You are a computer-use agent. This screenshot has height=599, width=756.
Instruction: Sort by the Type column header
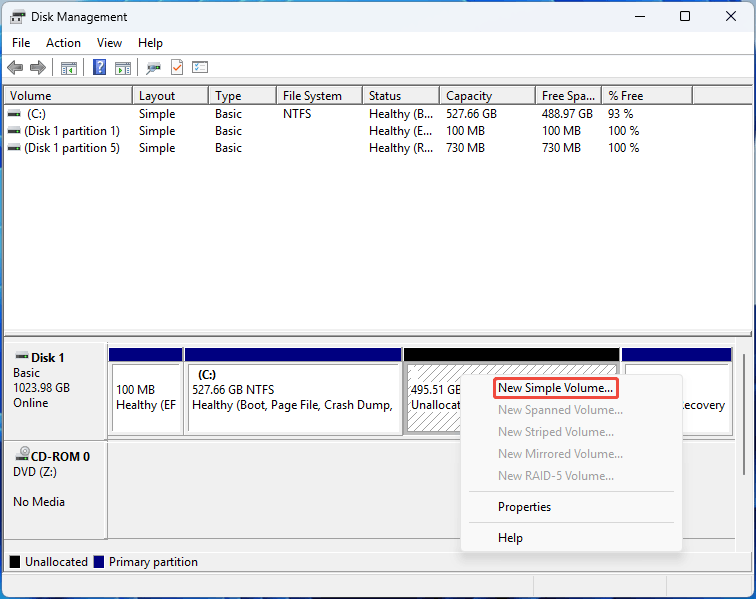243,95
